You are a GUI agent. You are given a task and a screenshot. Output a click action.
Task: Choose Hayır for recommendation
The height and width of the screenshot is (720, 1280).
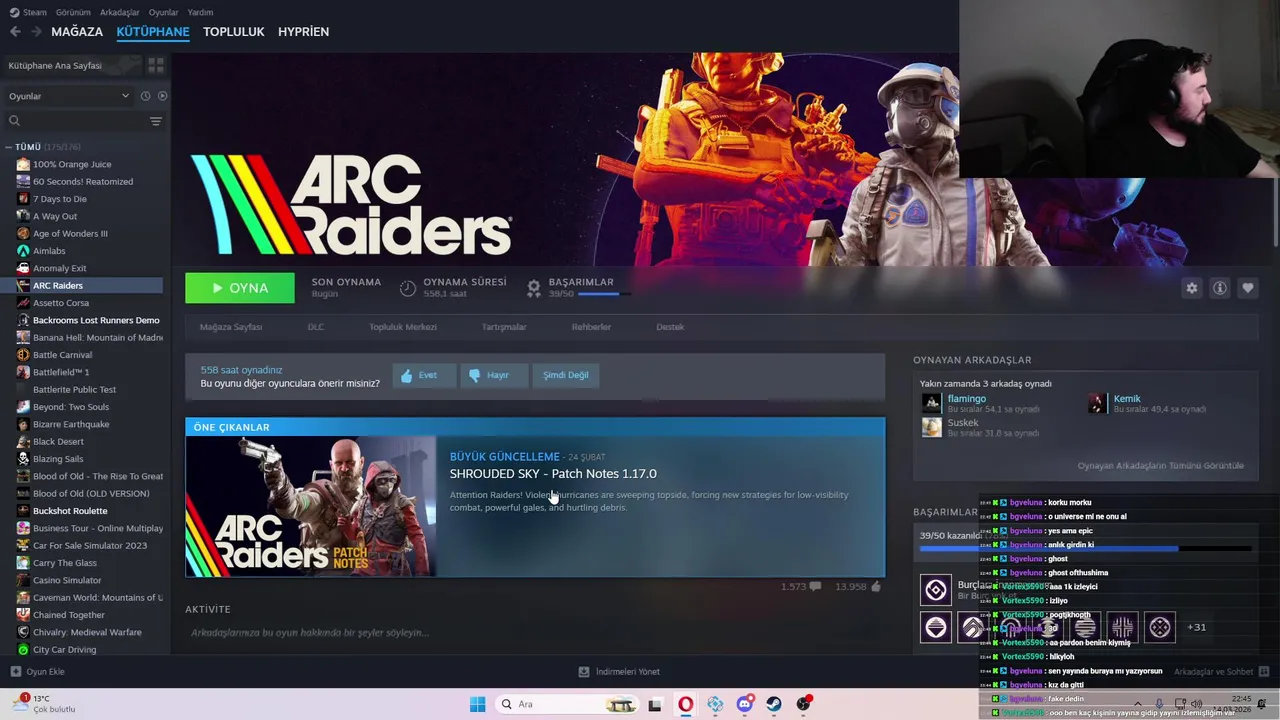coord(494,375)
